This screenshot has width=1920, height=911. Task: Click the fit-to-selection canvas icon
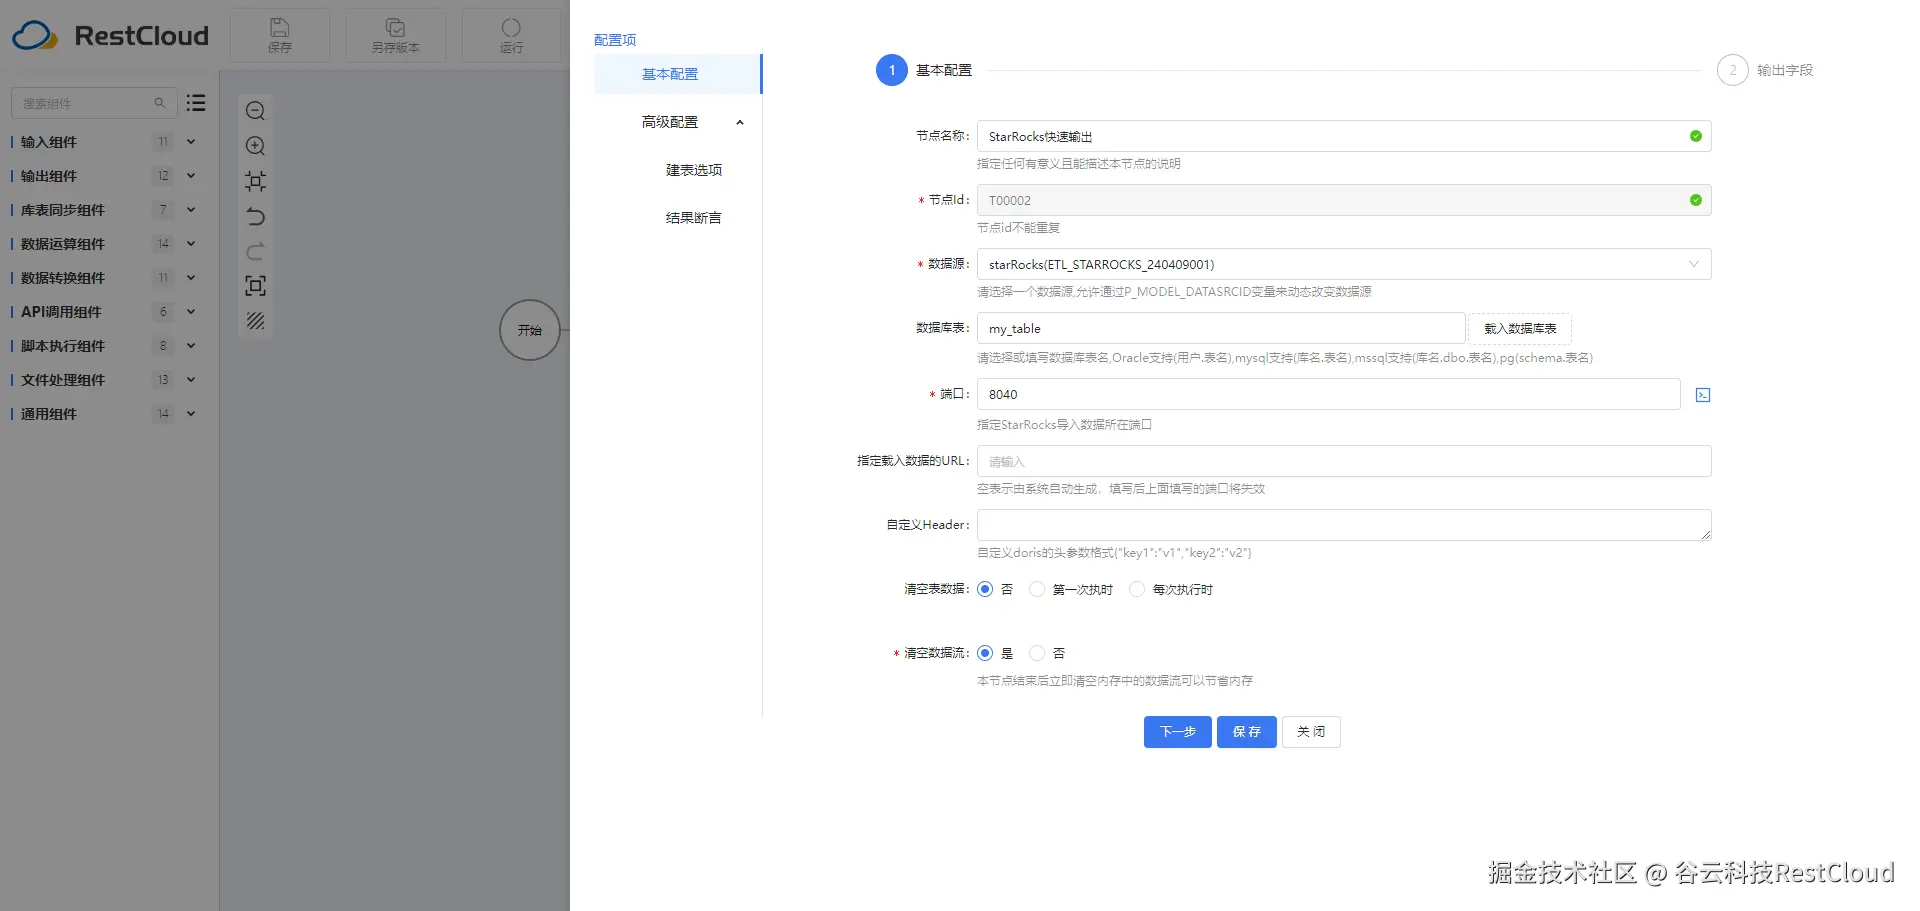click(x=256, y=181)
